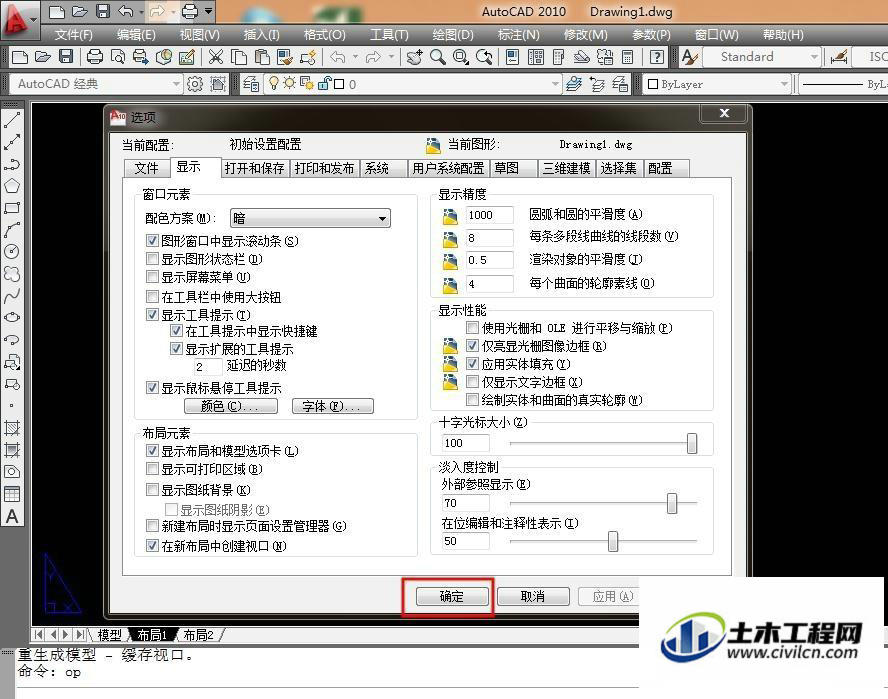Open the 配色方案 dropdown

point(310,218)
